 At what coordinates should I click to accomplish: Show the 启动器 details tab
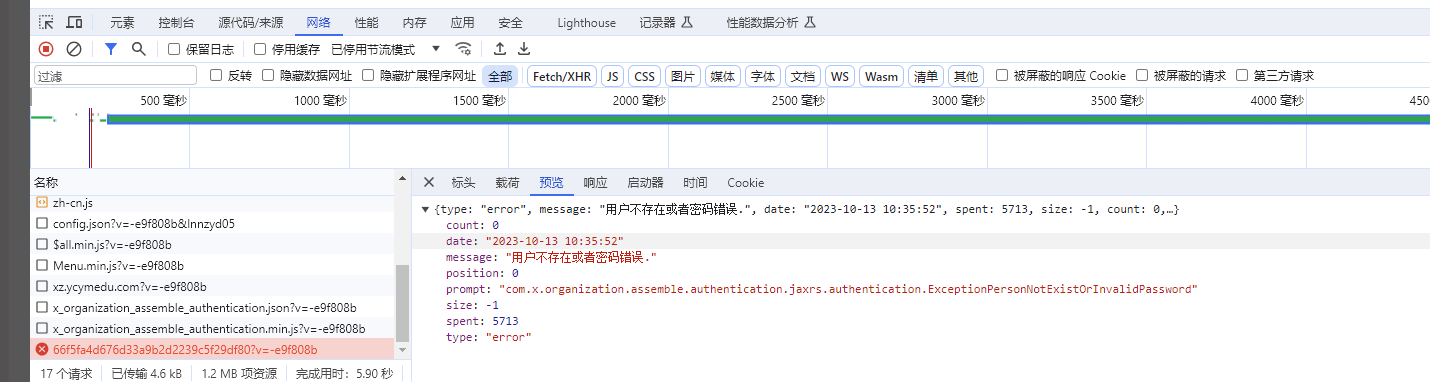click(x=645, y=182)
